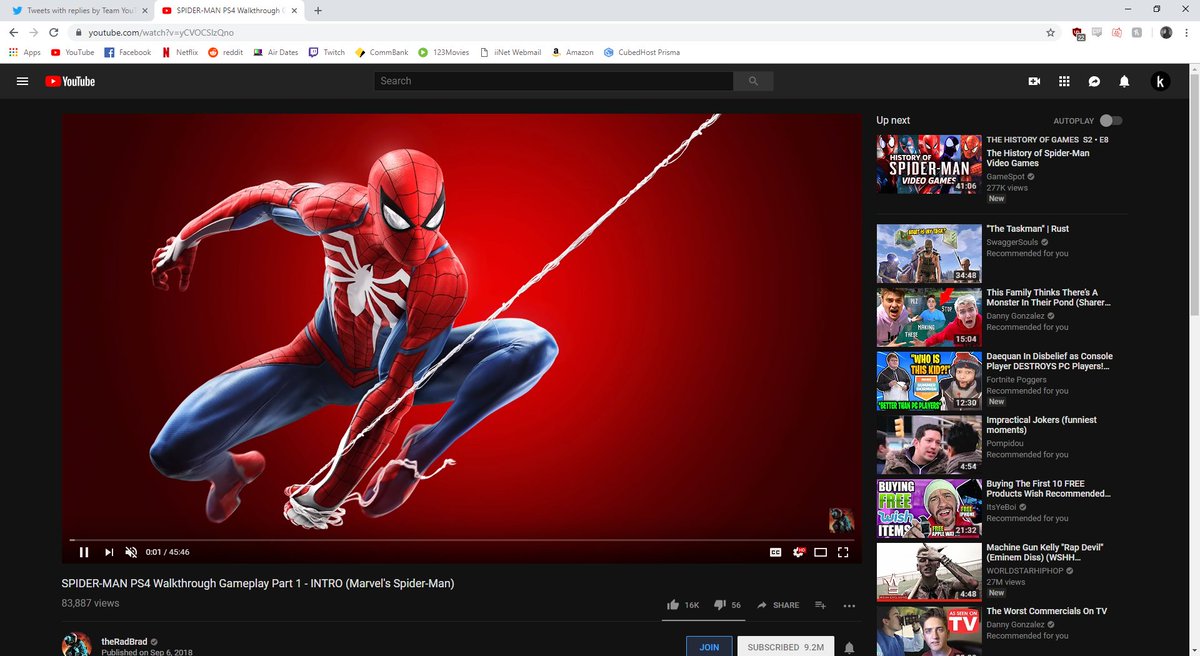Open the Air Dates bookmark
The image size is (1200, 656).
coord(276,52)
